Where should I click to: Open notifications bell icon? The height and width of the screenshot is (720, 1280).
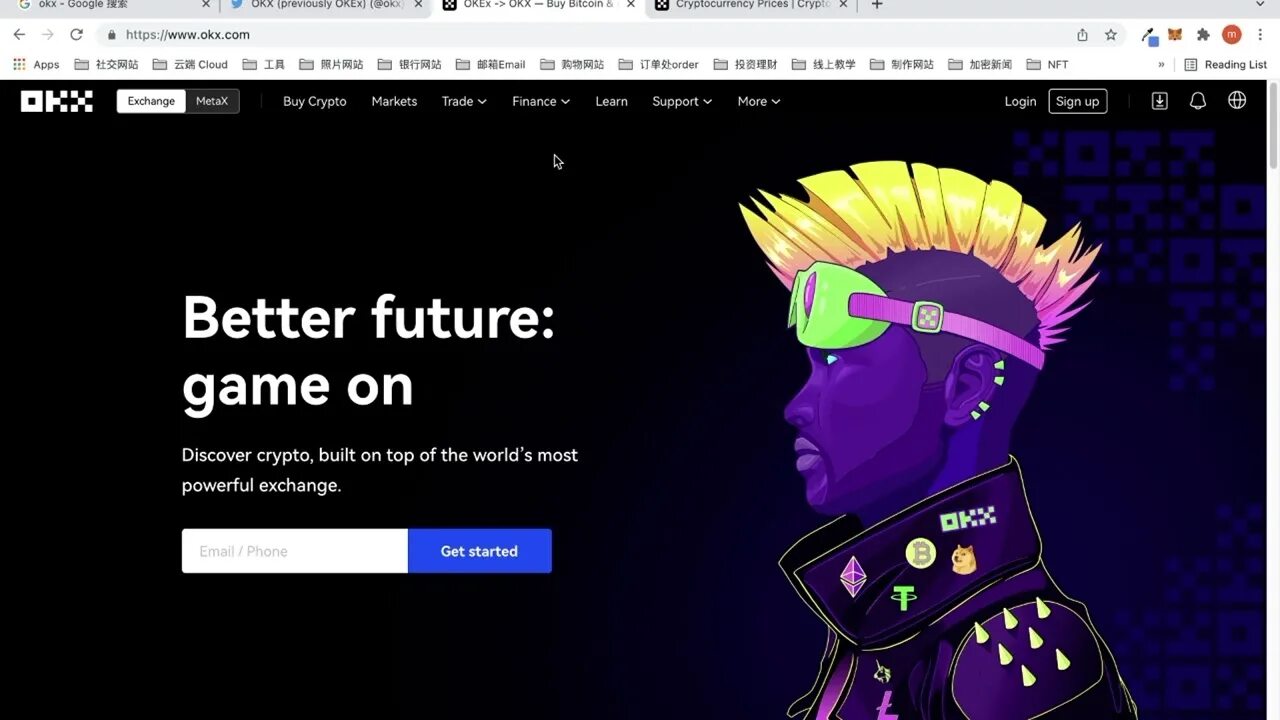click(x=1198, y=101)
